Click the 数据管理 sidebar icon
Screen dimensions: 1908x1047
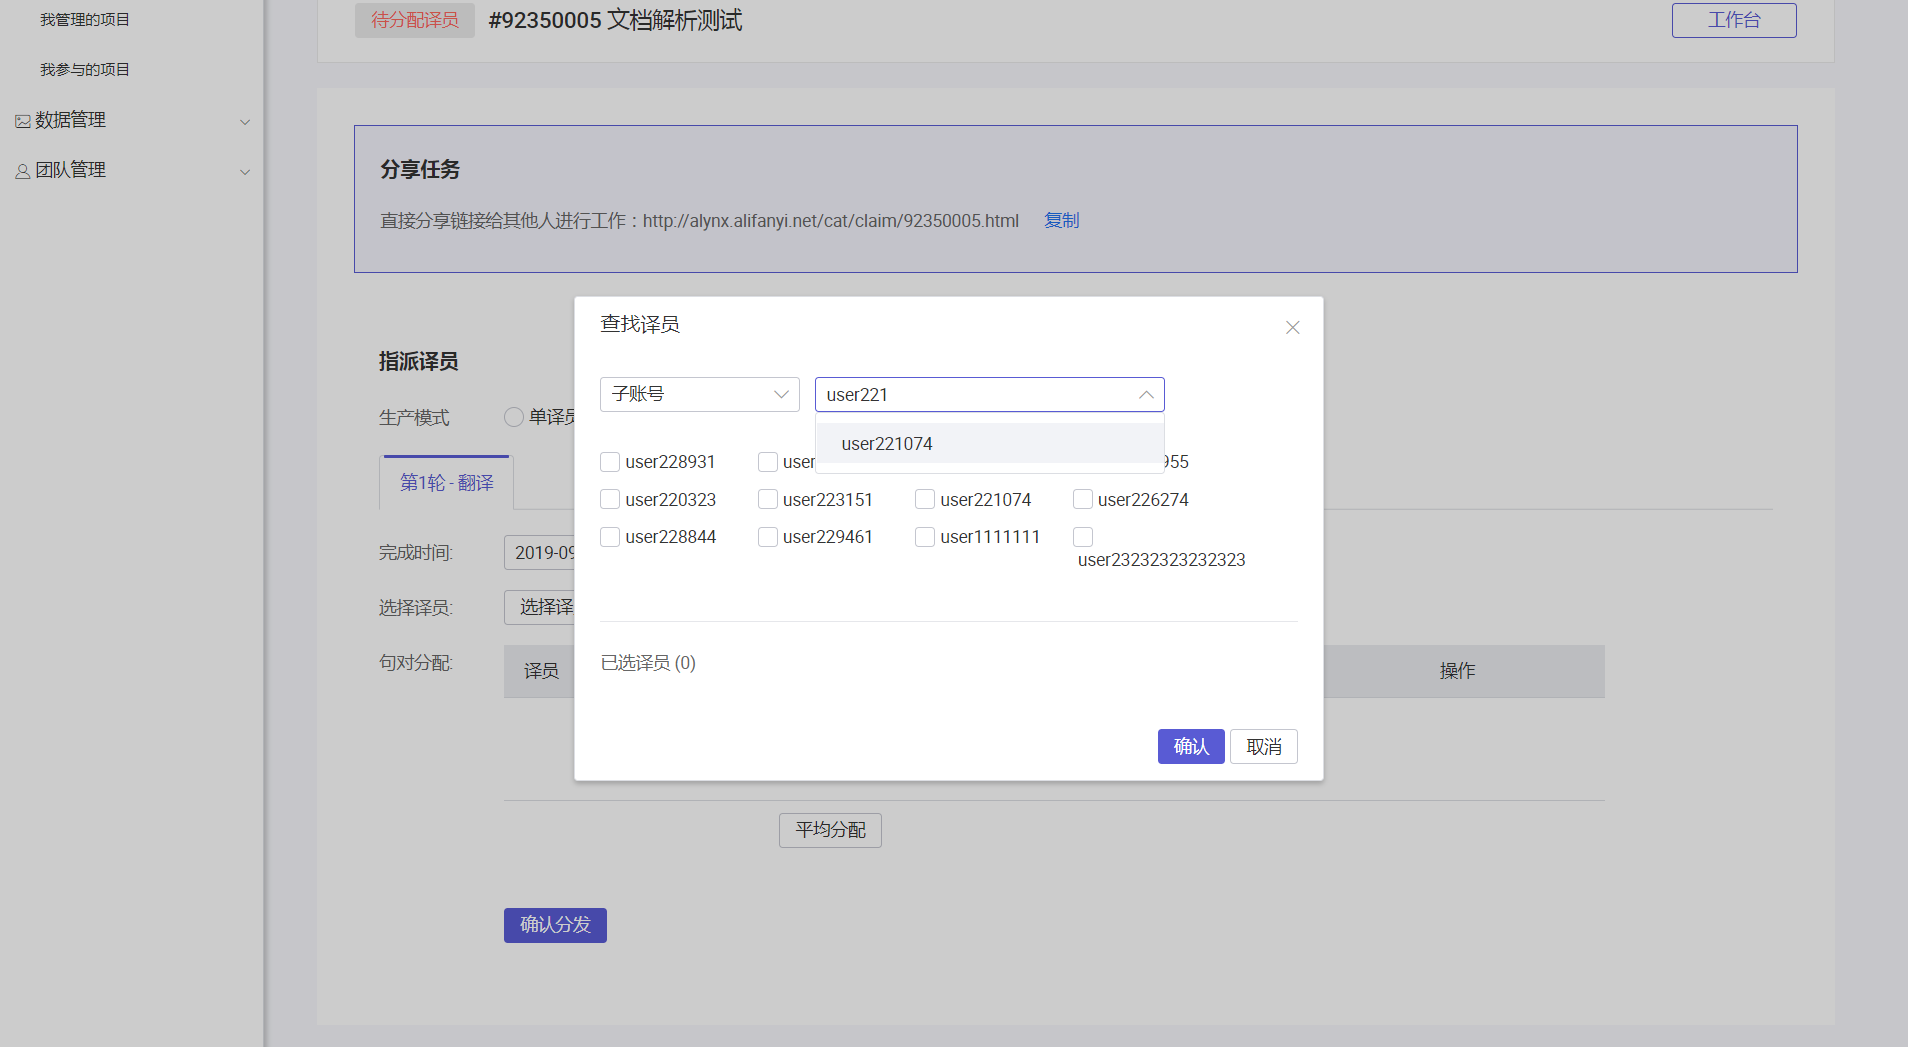[22, 121]
